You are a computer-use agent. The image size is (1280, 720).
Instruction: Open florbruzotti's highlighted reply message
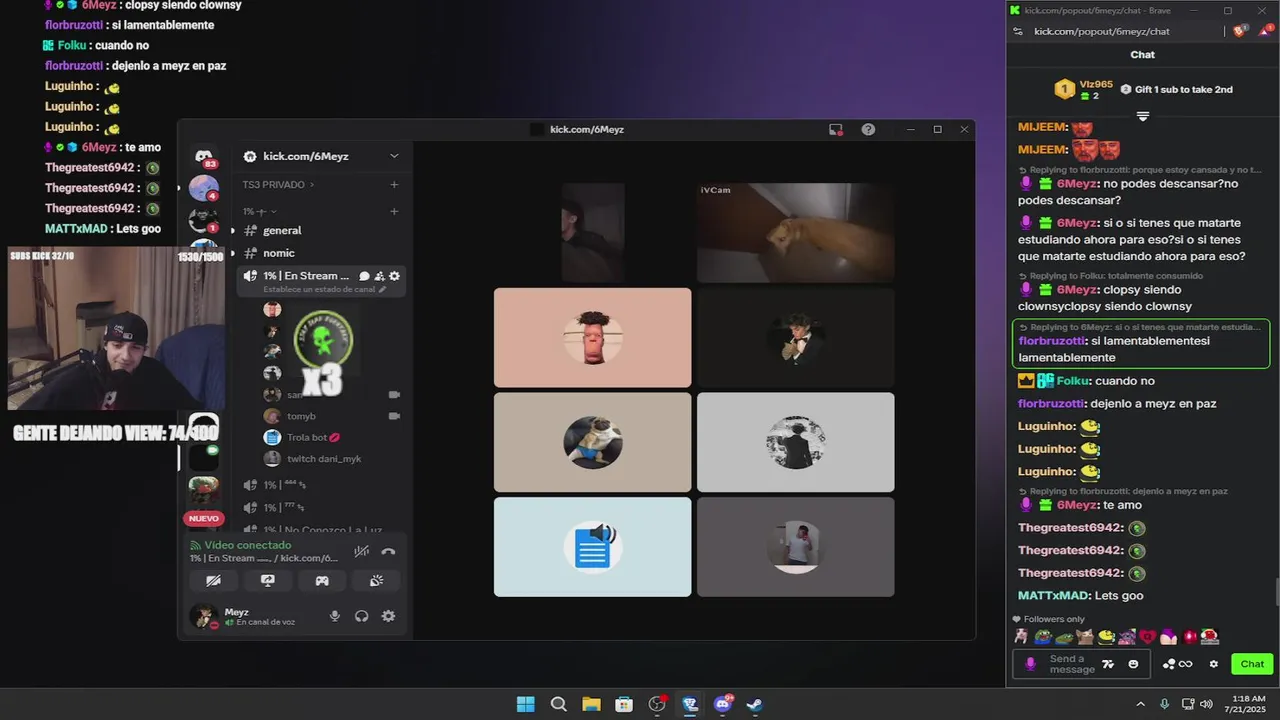pos(1141,343)
